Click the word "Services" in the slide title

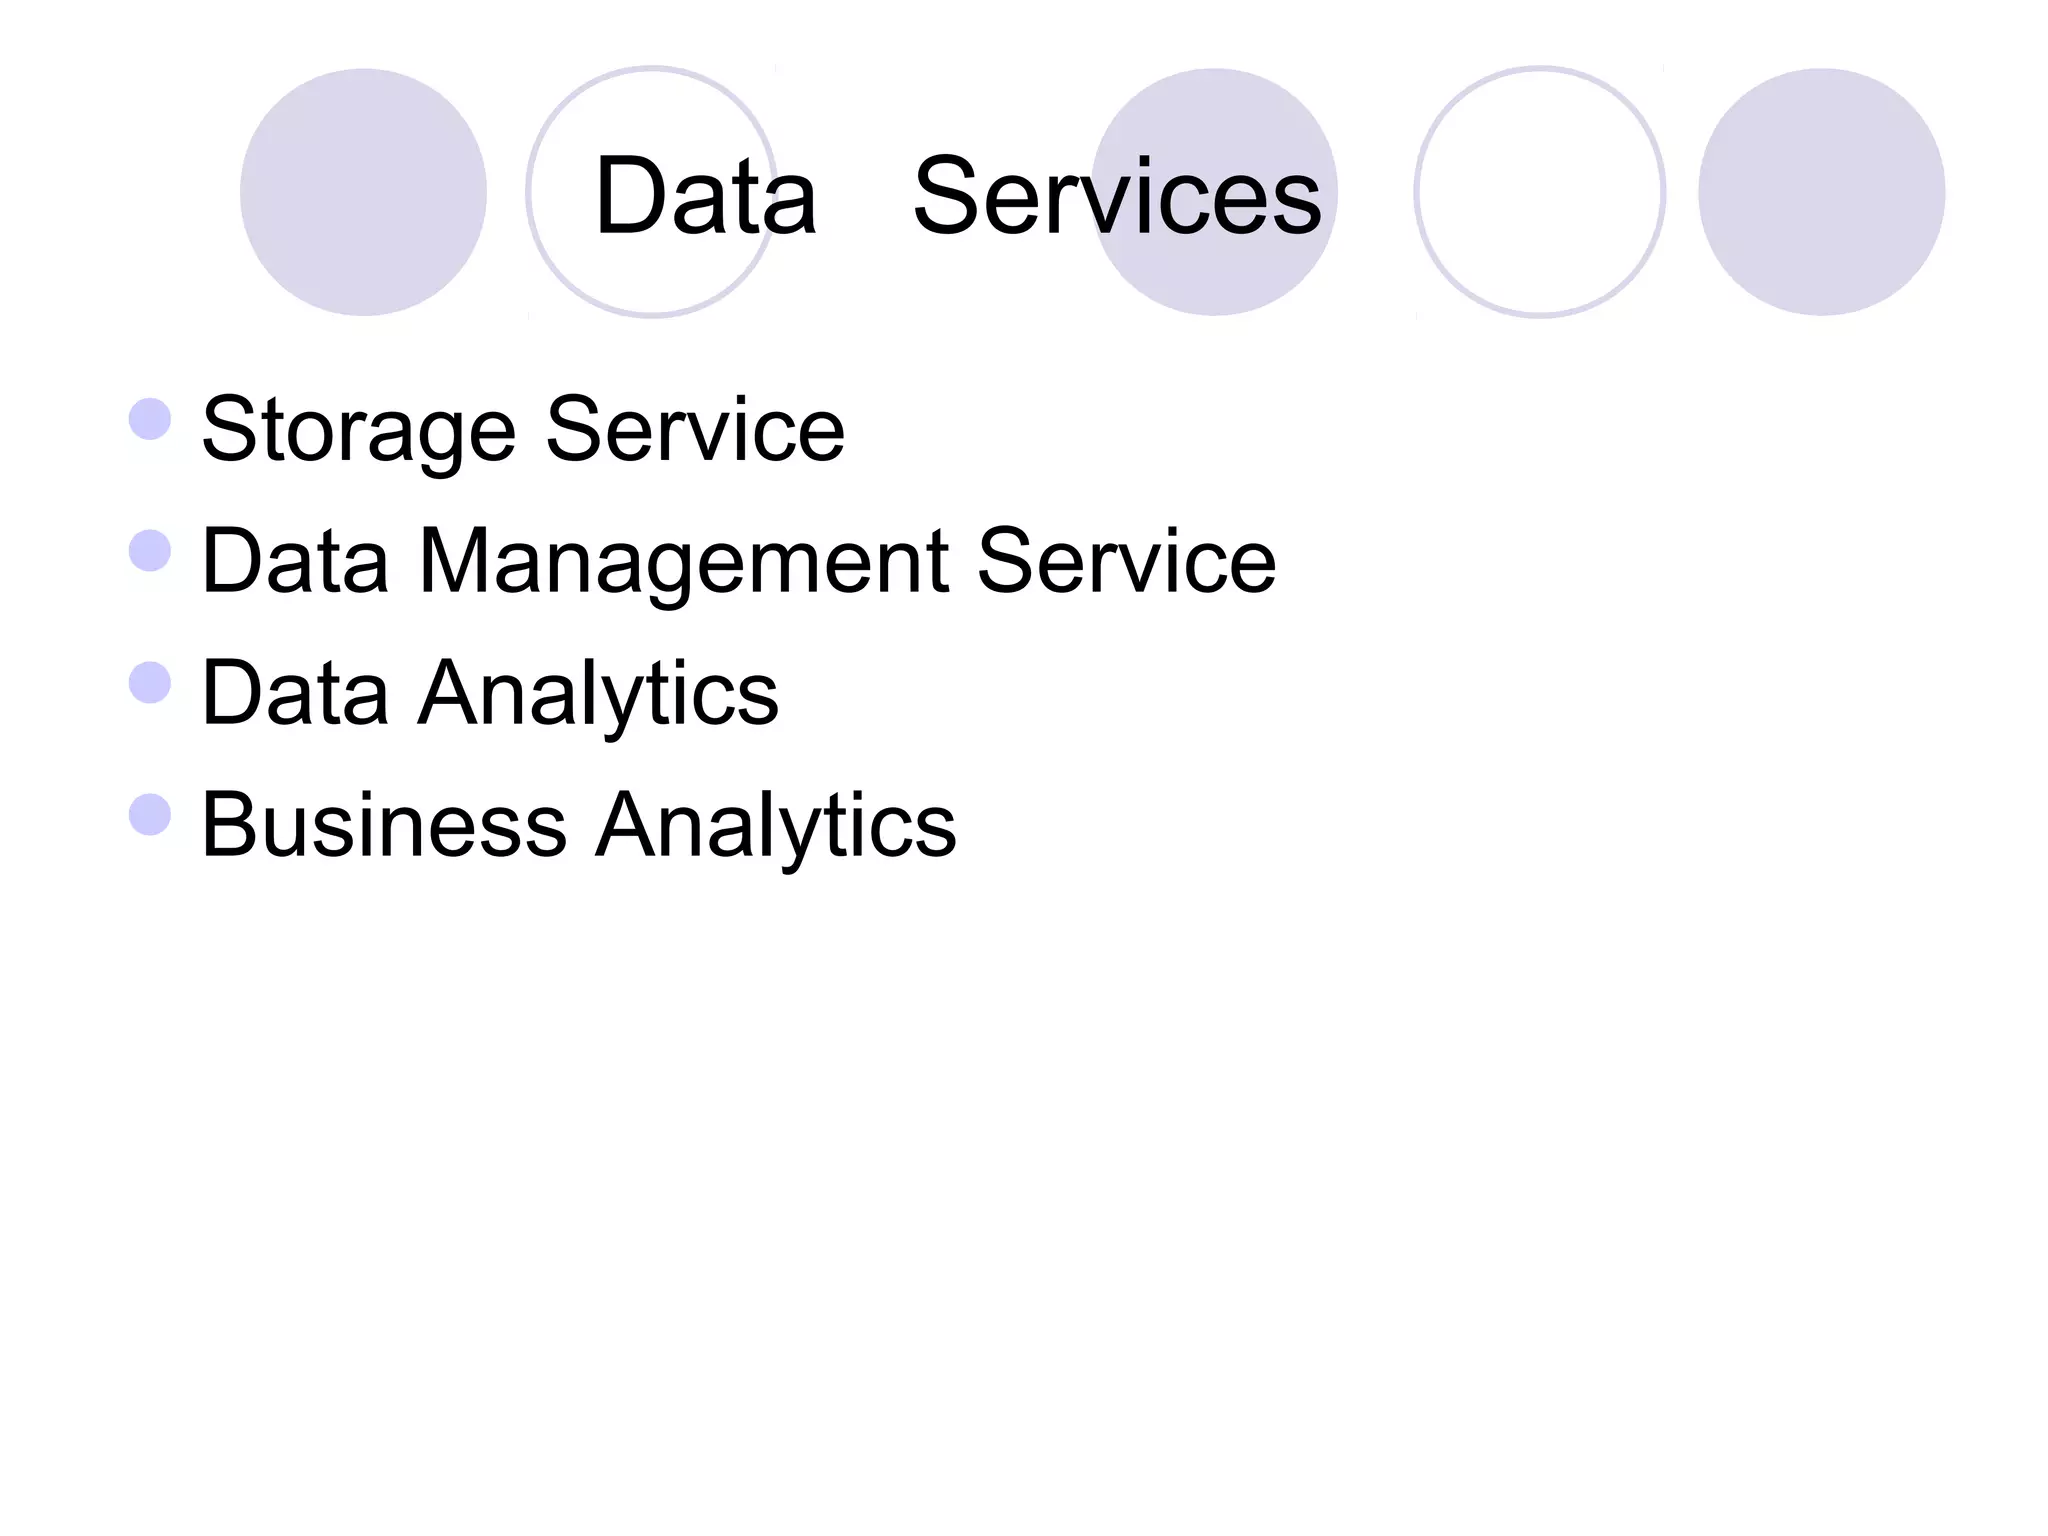coord(1117,197)
